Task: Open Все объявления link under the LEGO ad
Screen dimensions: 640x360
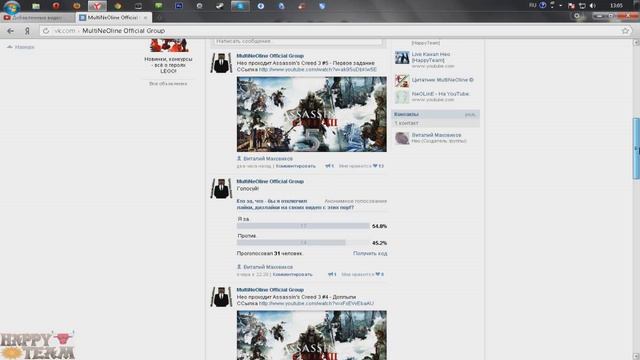Action: (x=168, y=84)
